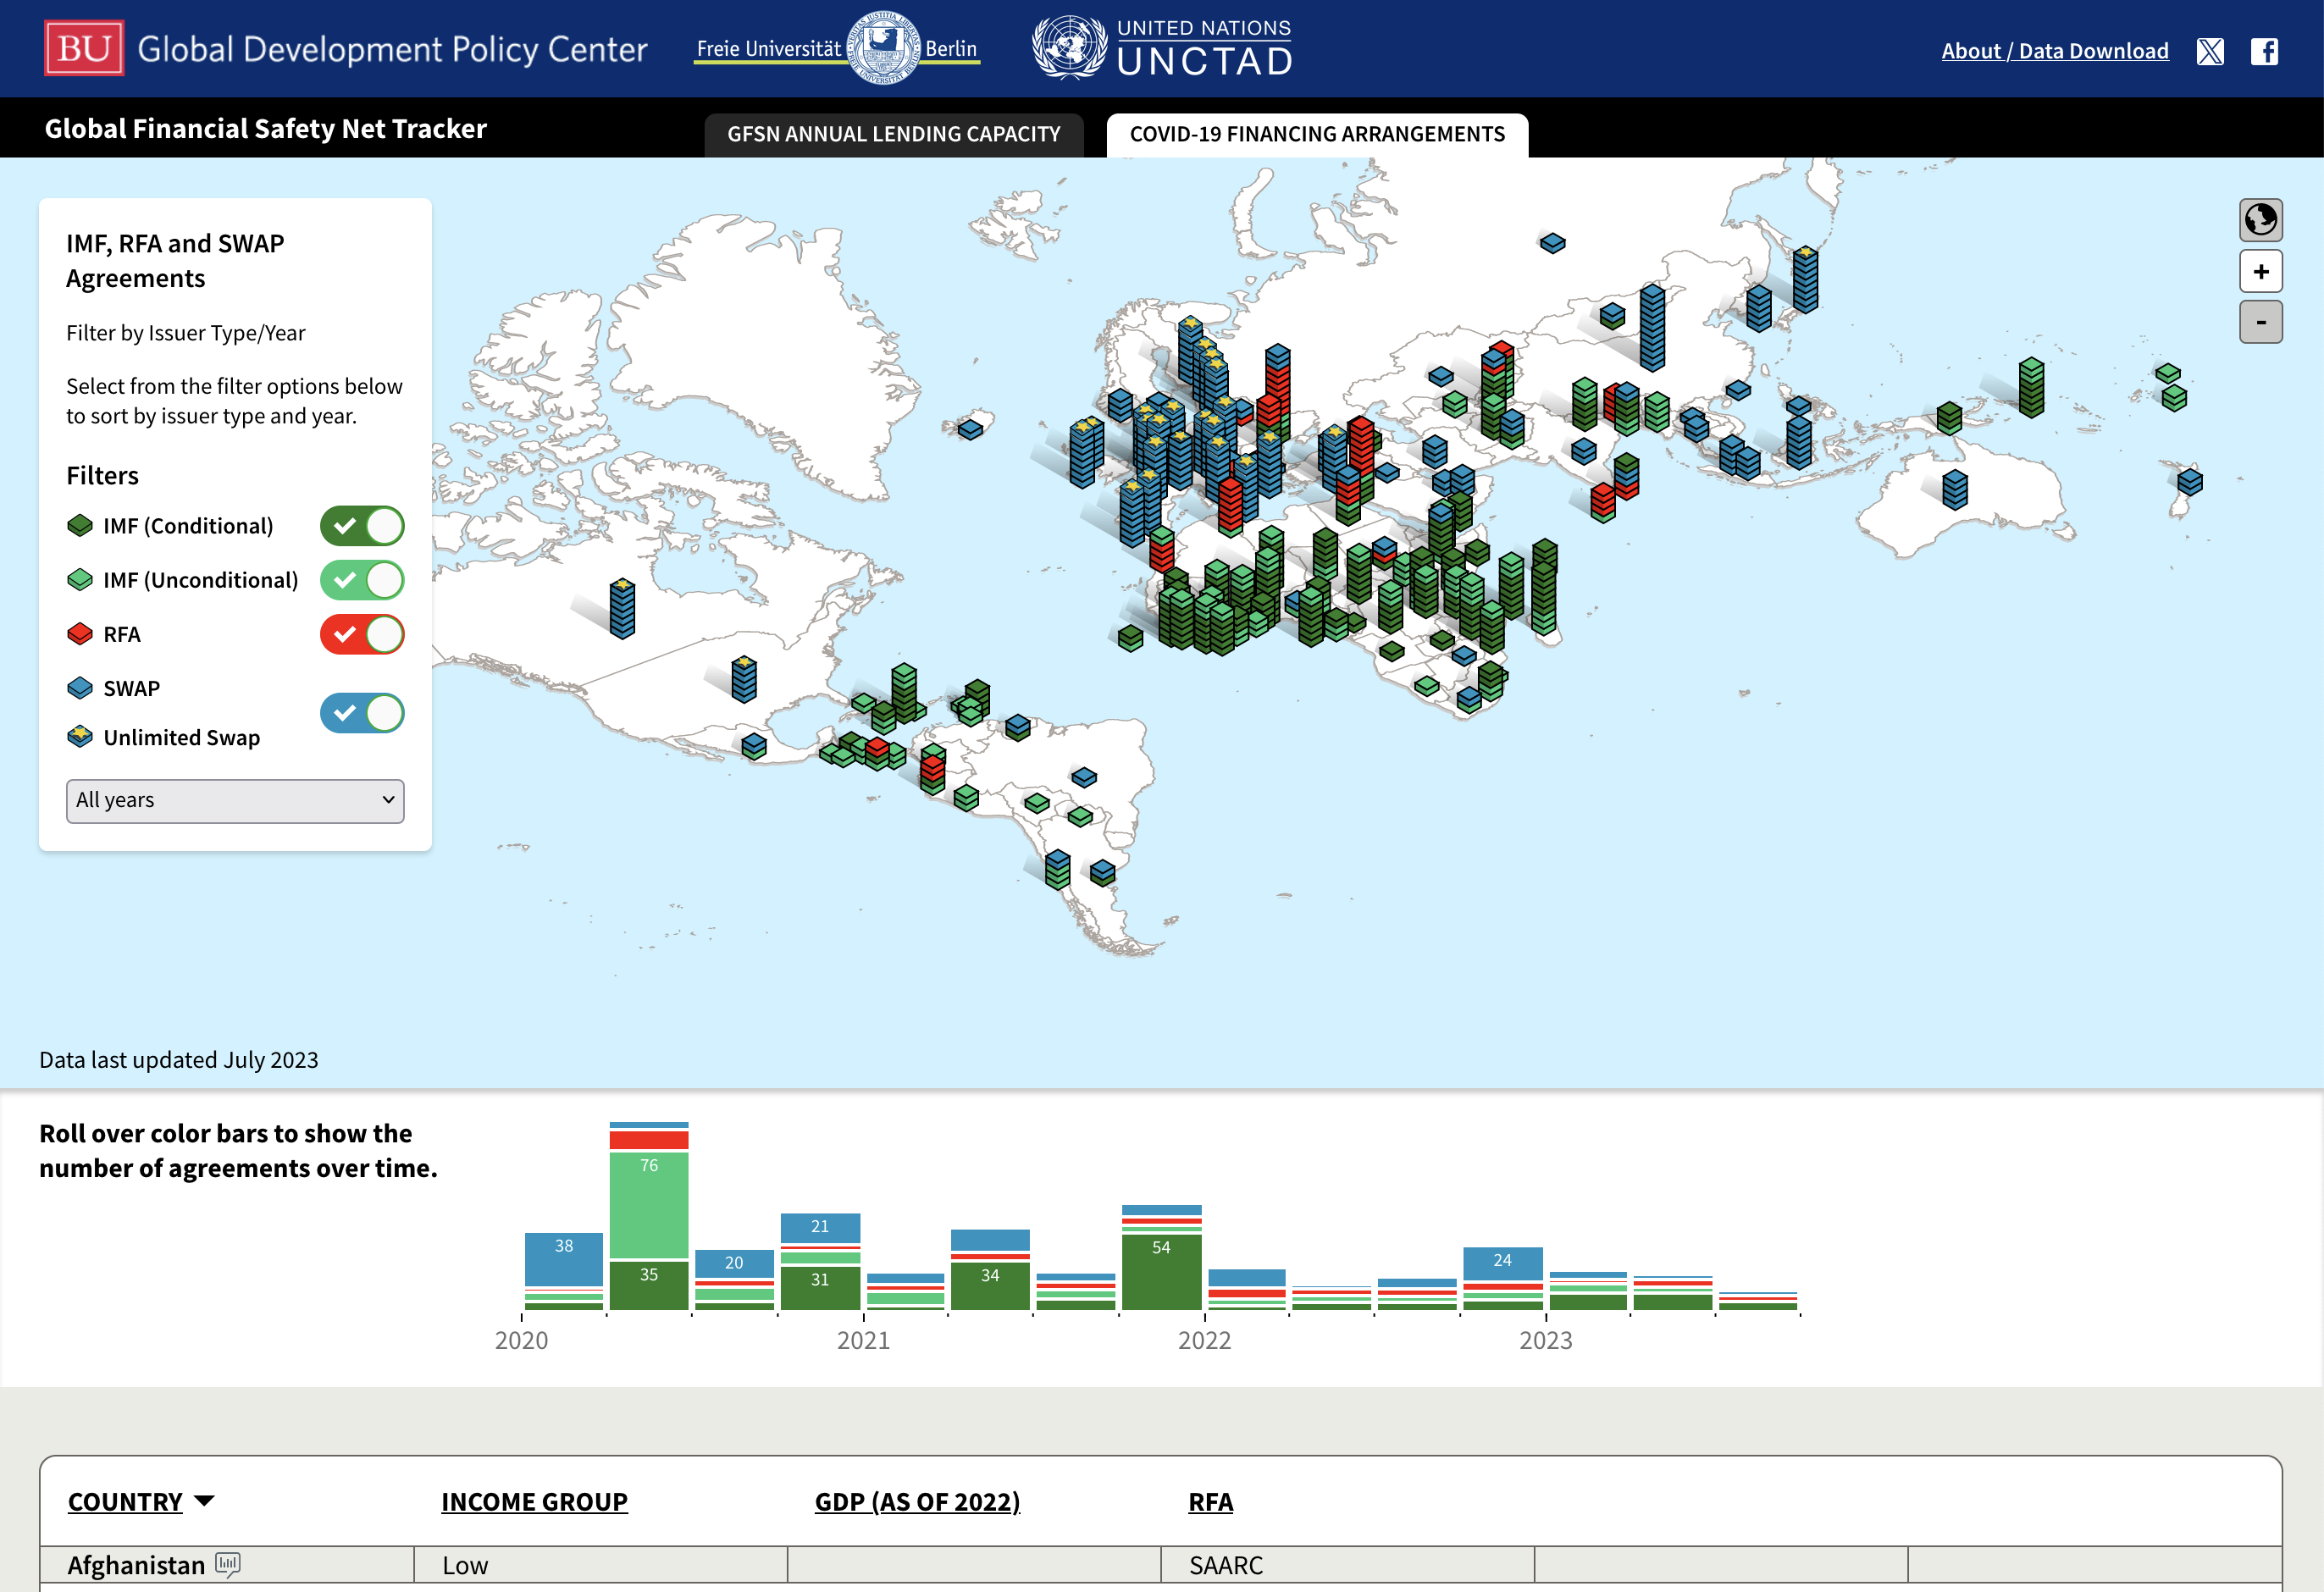Zoom in on the map with plus icon
The image size is (2324, 1592).
pos(2260,271)
